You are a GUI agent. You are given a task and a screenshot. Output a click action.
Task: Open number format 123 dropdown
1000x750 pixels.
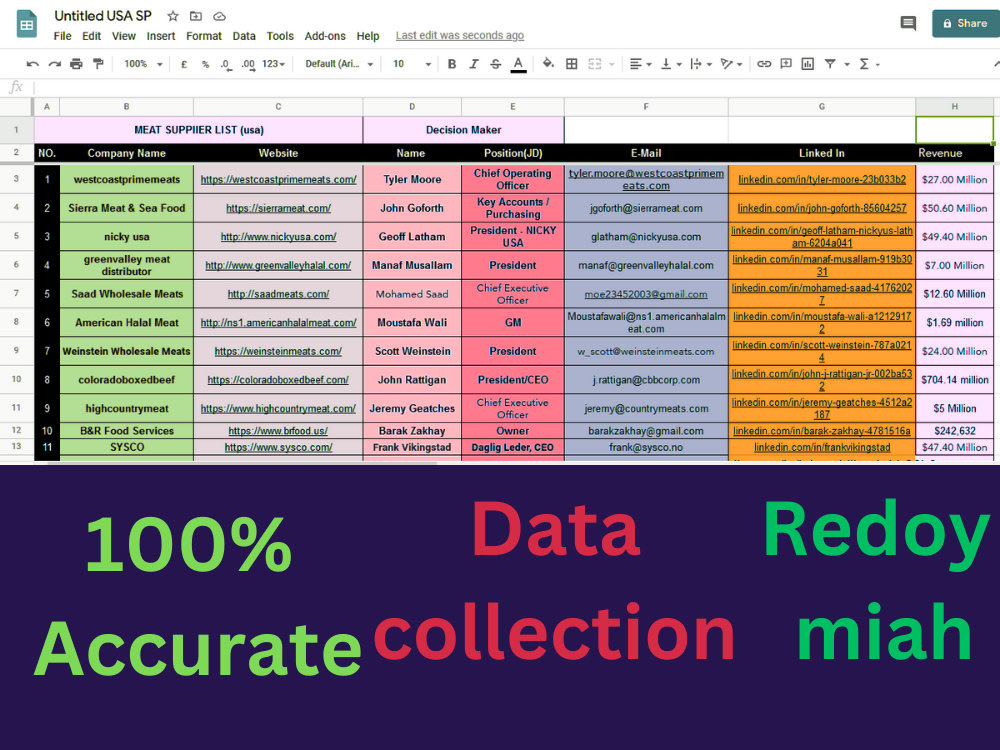[x=273, y=64]
